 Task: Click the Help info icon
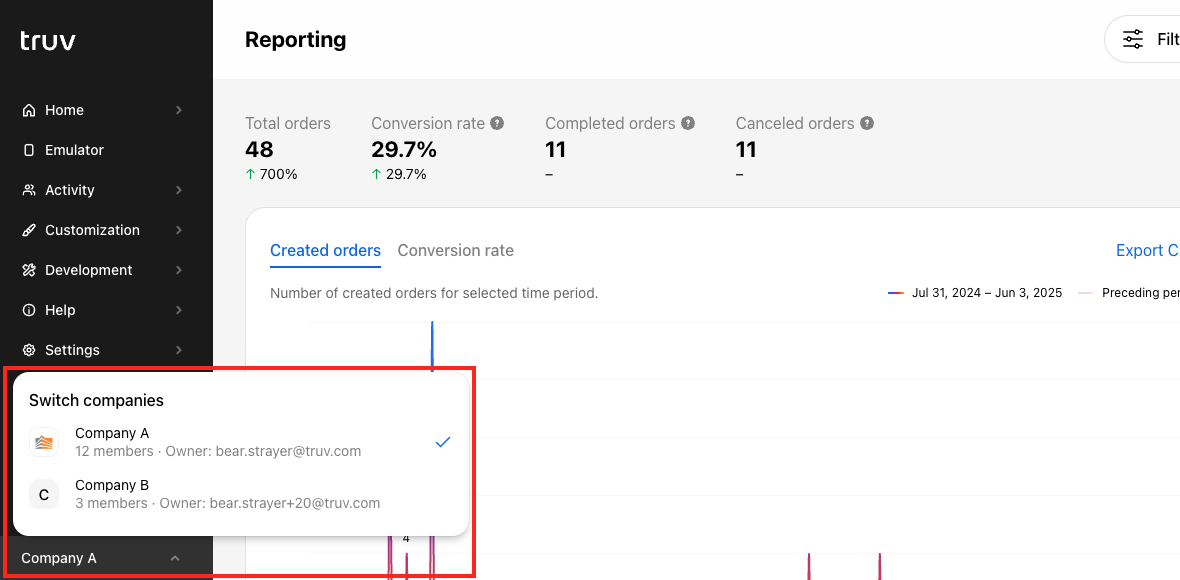coord(29,310)
